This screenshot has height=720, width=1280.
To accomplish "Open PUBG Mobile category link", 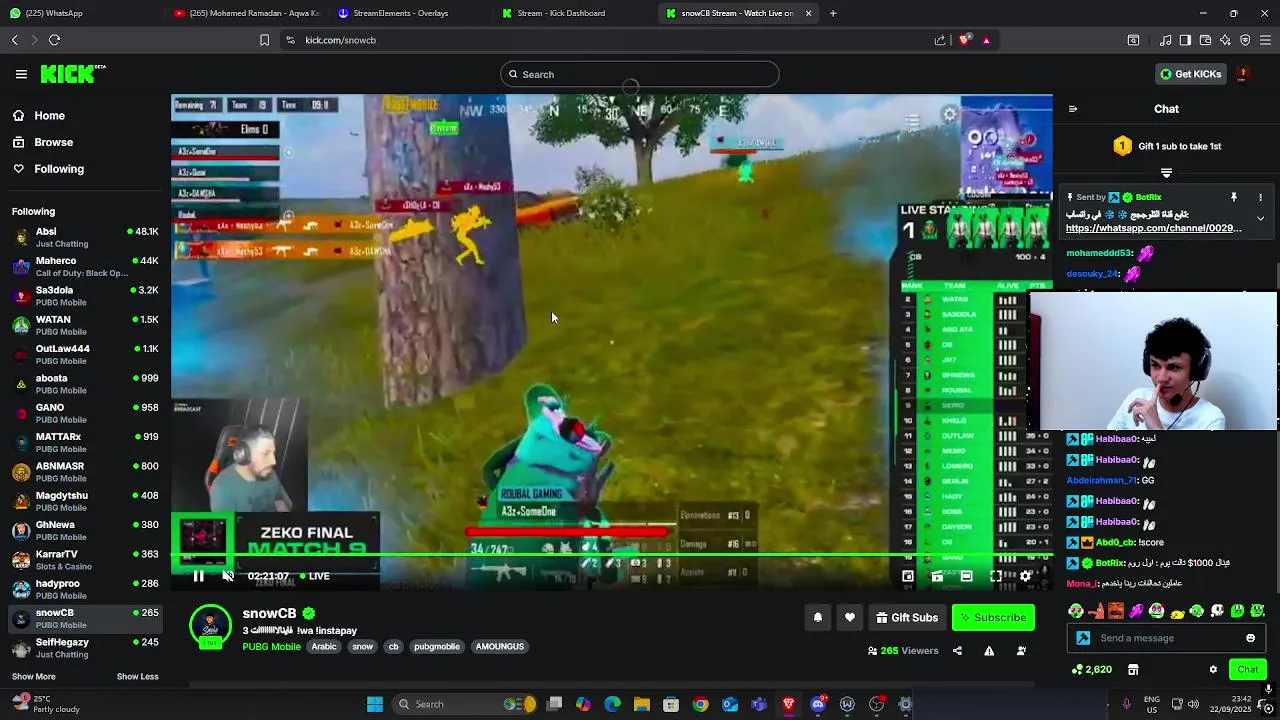I will pyautogui.click(x=271, y=647).
